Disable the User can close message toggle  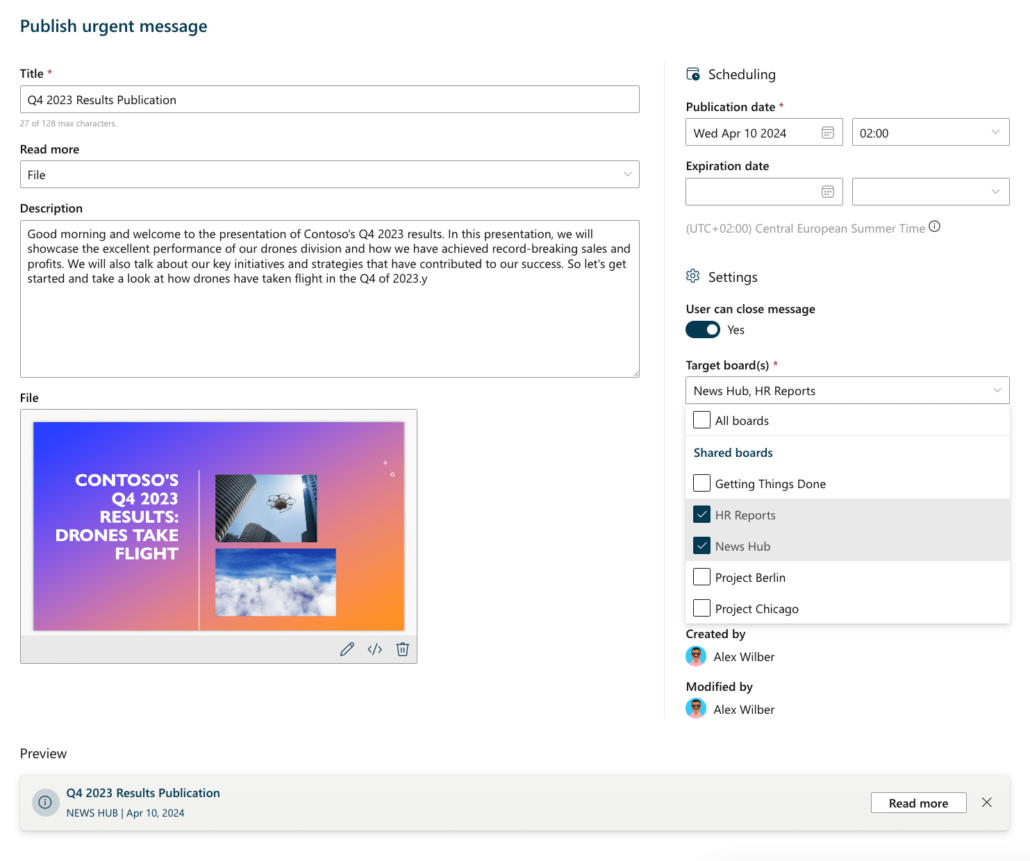click(x=702, y=329)
